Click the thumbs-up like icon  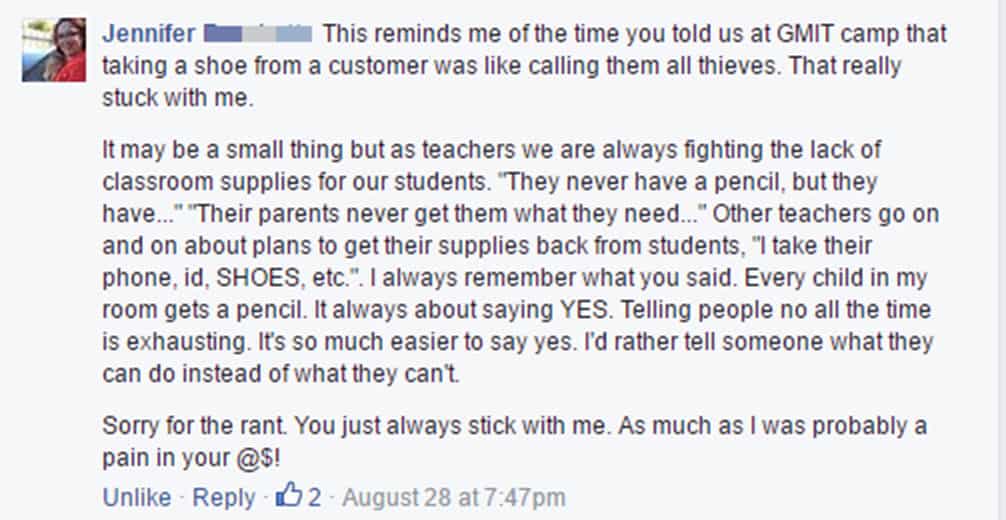[x=289, y=496]
